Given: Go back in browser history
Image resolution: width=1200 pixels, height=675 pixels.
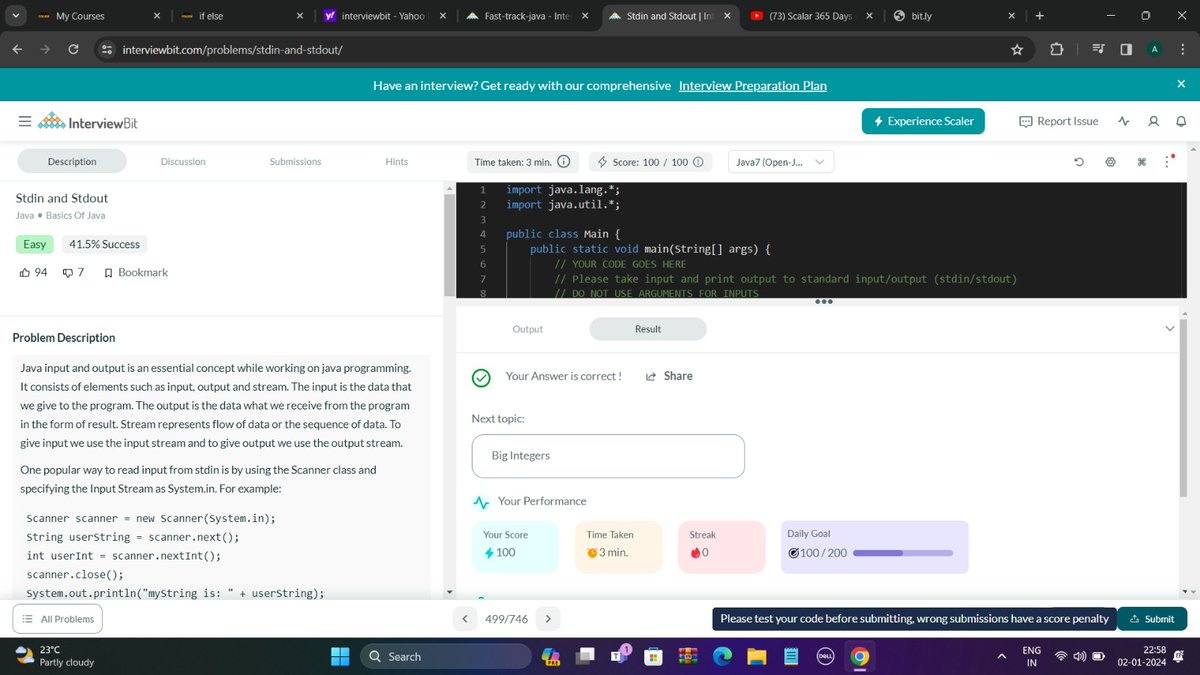Looking at the screenshot, I should [x=17, y=50].
